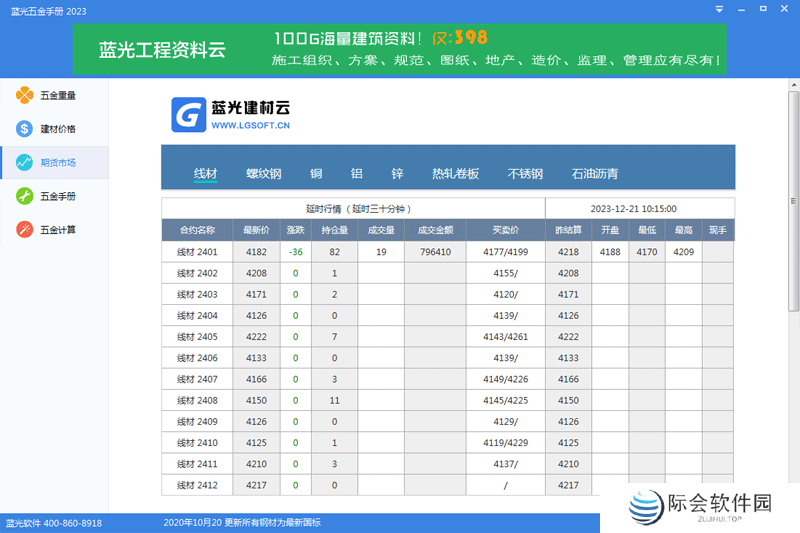The image size is (800, 533).
Task: Switch to the 铜 tab
Action: pos(316,174)
